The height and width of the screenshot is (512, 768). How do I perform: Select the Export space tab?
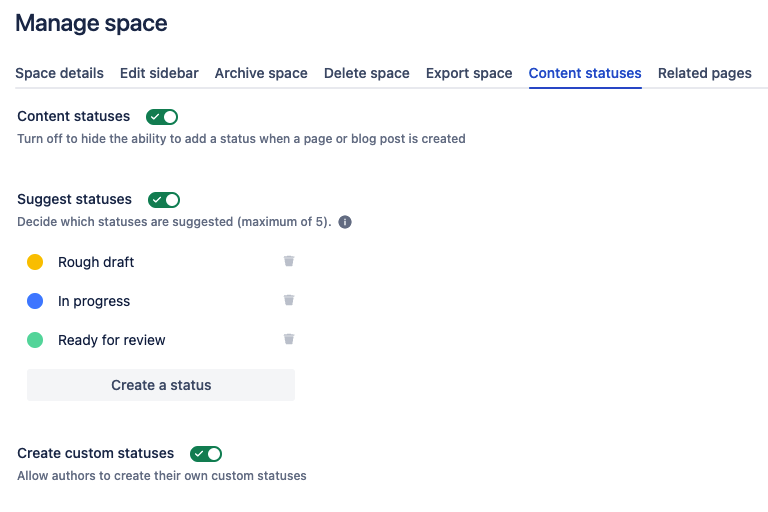point(469,73)
